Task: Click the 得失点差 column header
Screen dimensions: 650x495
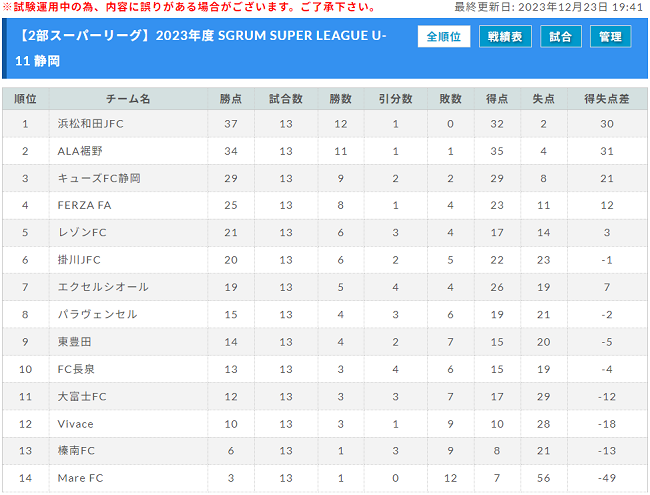Action: click(x=606, y=99)
